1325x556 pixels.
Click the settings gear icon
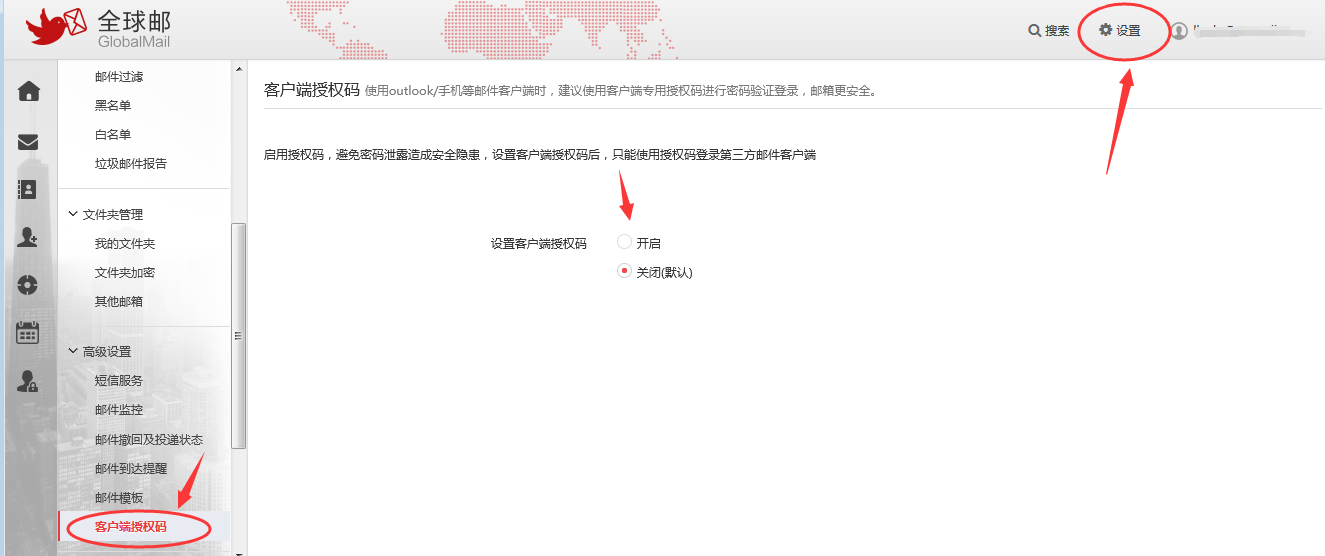(x=1105, y=30)
